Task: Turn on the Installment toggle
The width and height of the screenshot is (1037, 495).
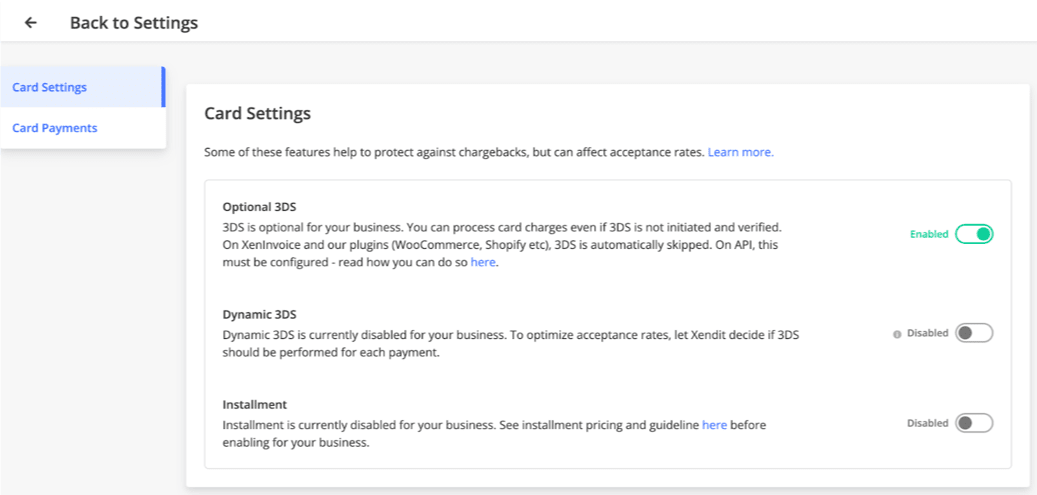Action: [x=974, y=423]
